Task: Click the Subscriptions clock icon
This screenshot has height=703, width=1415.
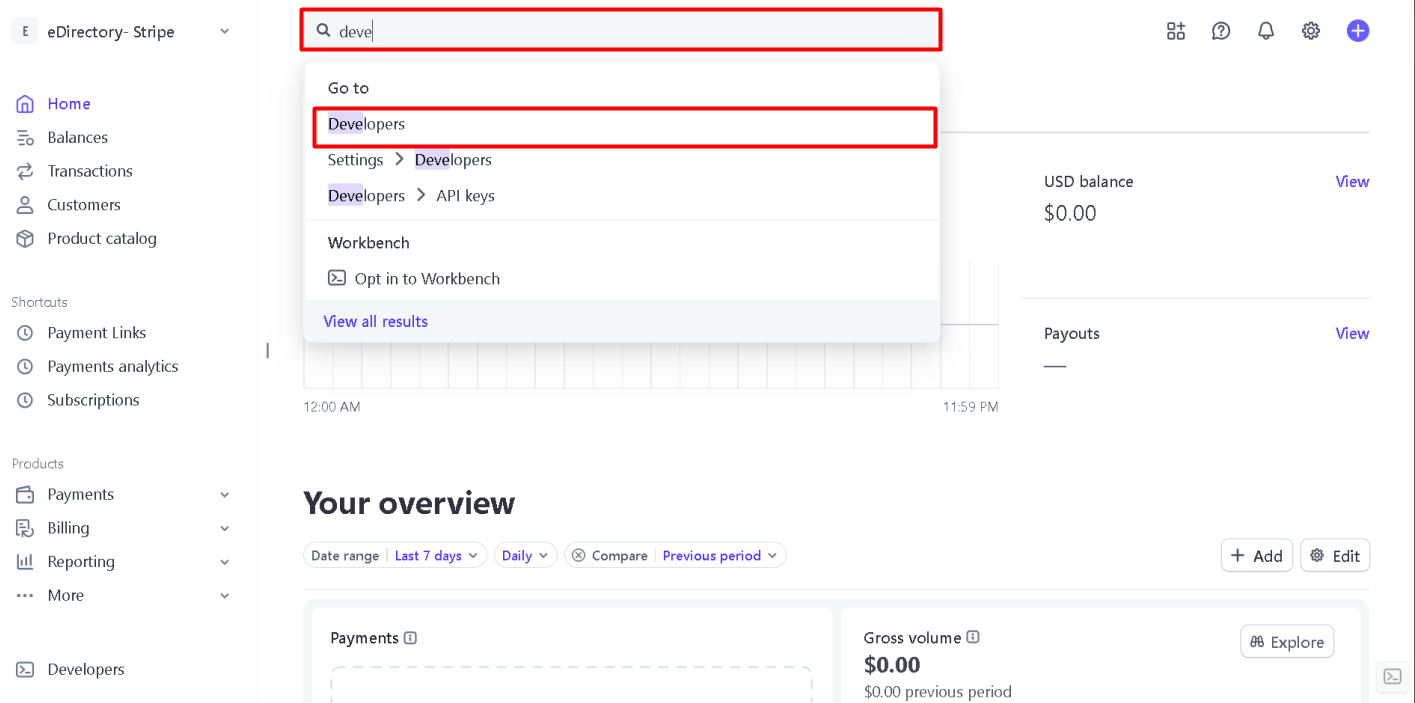Action: pos(25,400)
